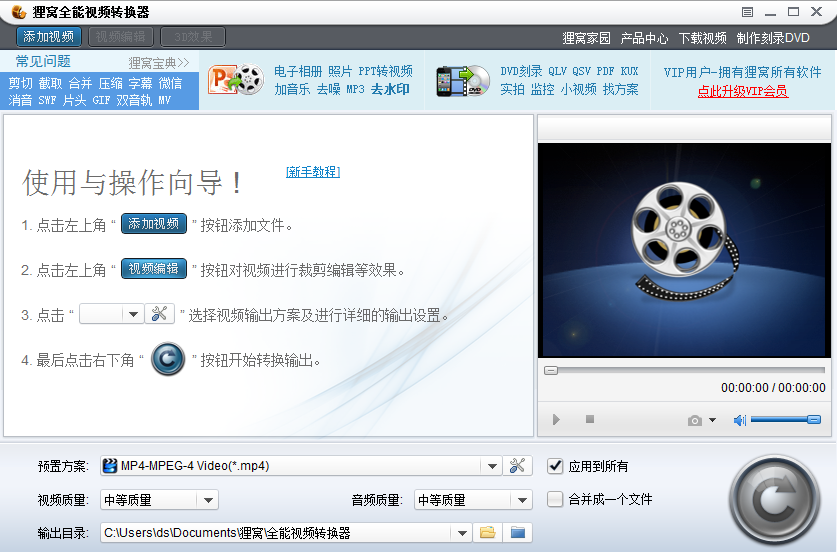Mute the volume speaker icon
Screen dimensions: 837x552
coord(739,420)
